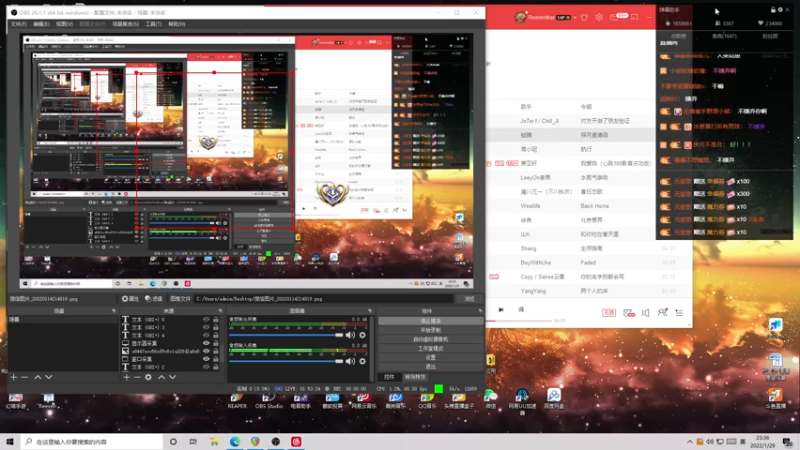Click the Windows taskbar search box
The height and width of the screenshot is (450, 800).
pyautogui.click(x=92, y=442)
